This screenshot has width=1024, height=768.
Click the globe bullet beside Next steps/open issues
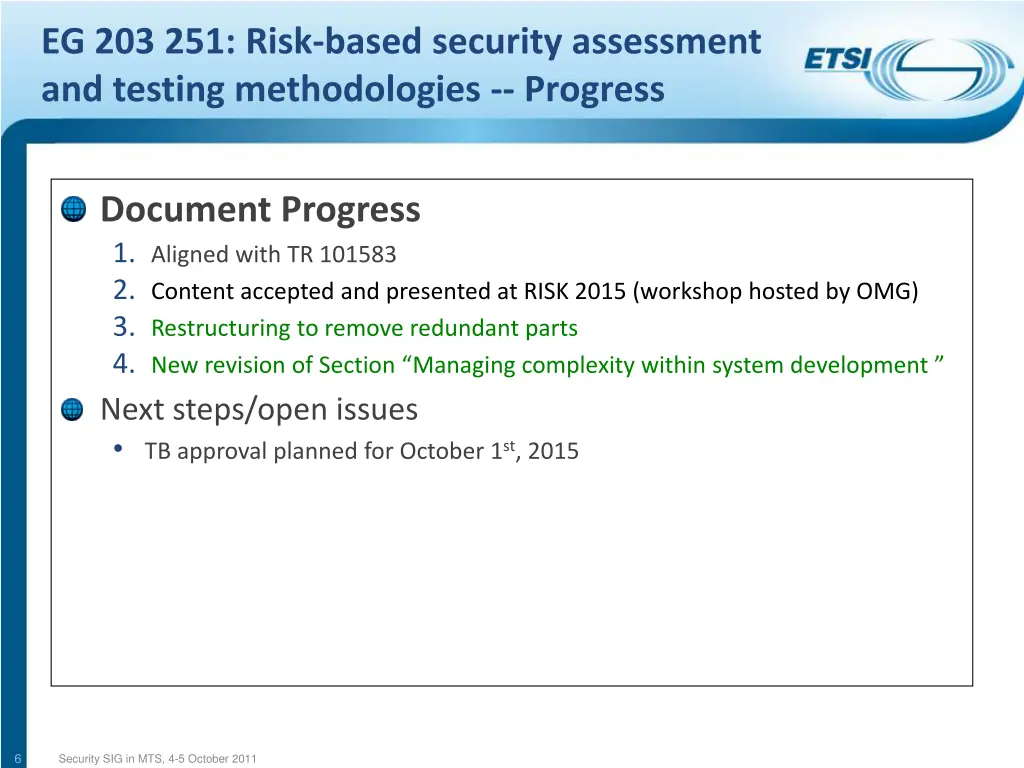(73, 409)
